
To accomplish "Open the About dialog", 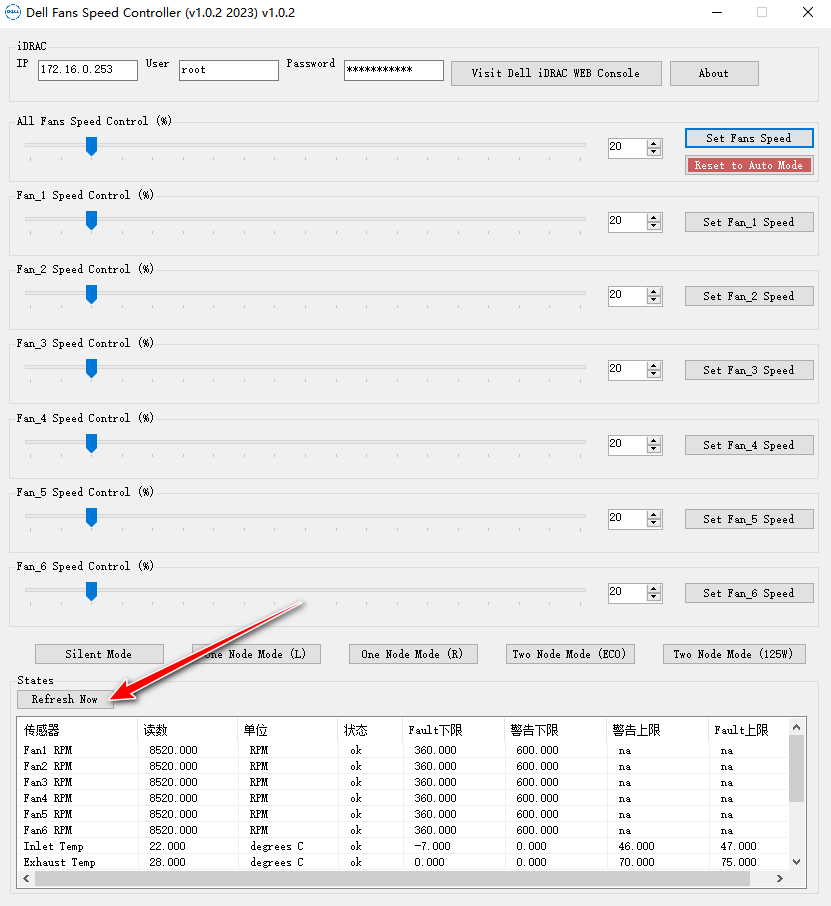I will pyautogui.click(x=714, y=73).
